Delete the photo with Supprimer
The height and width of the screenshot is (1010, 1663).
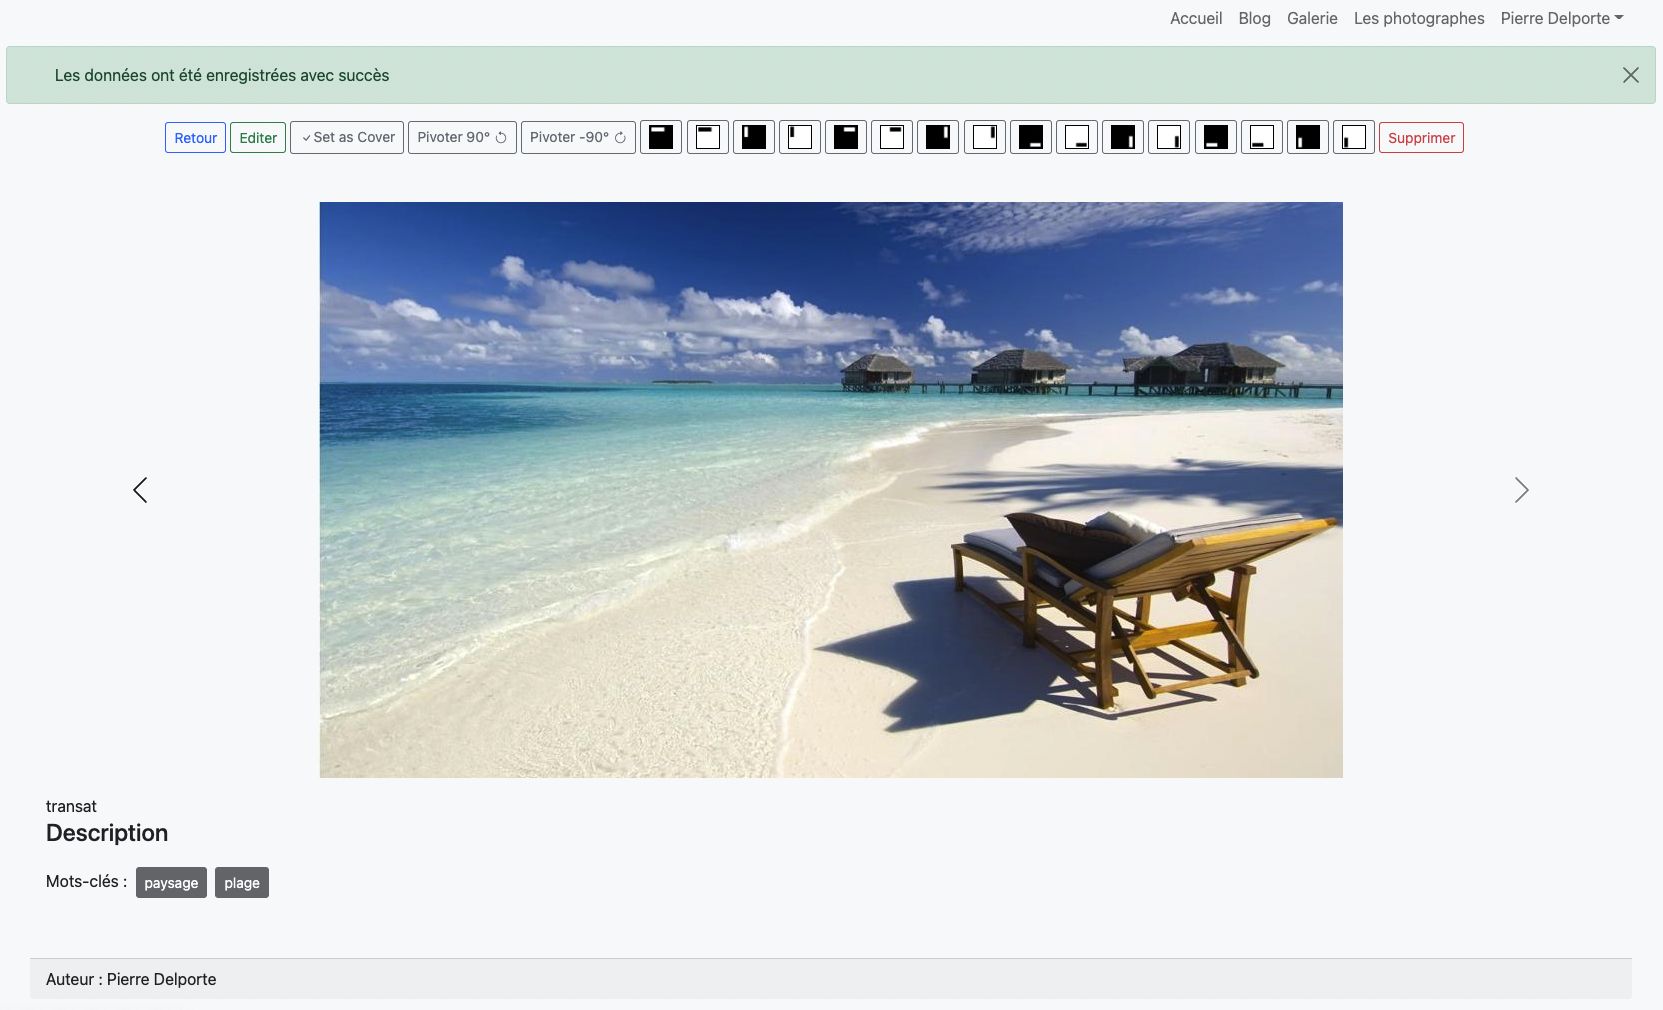1421,138
